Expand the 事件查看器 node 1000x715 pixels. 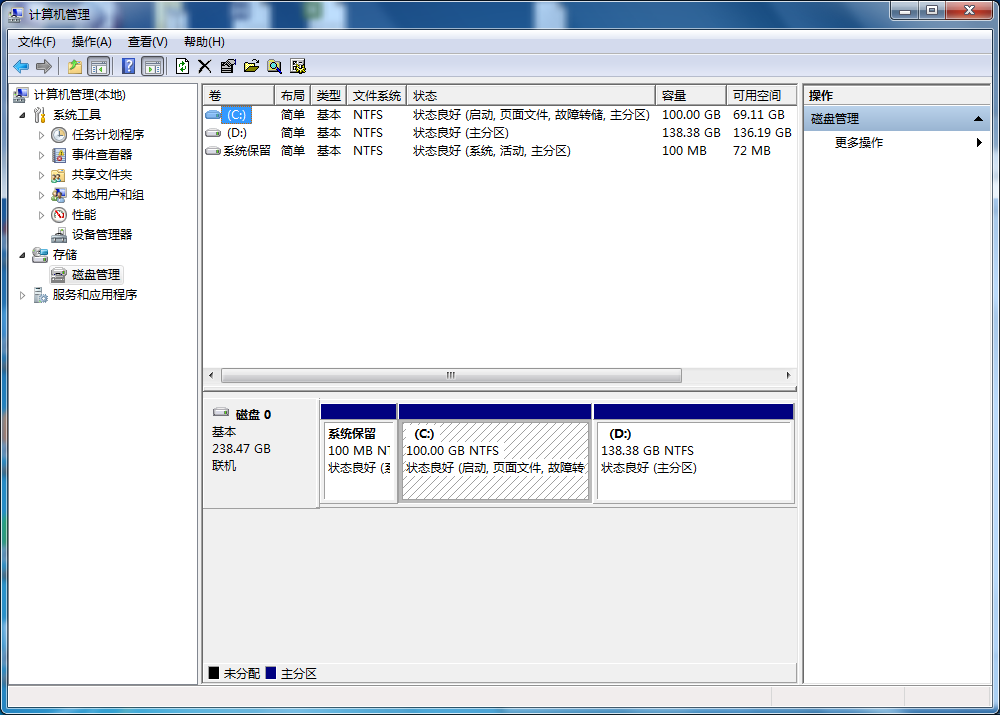click(41, 155)
